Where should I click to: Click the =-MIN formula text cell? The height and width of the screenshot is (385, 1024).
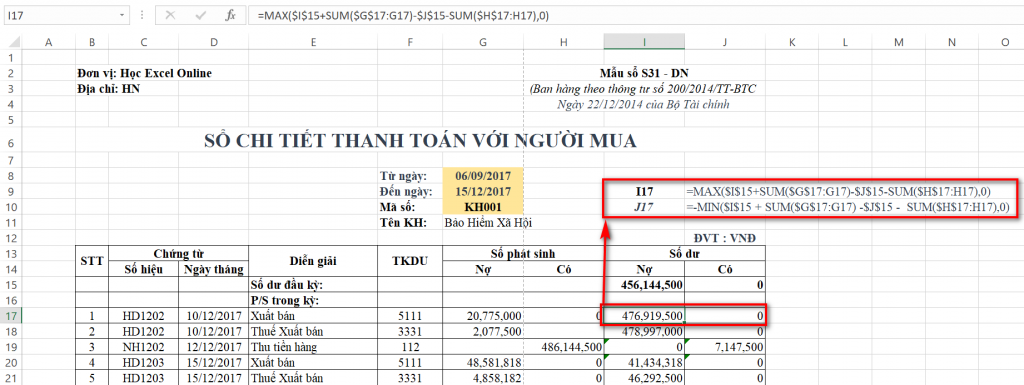pyautogui.click(x=848, y=208)
